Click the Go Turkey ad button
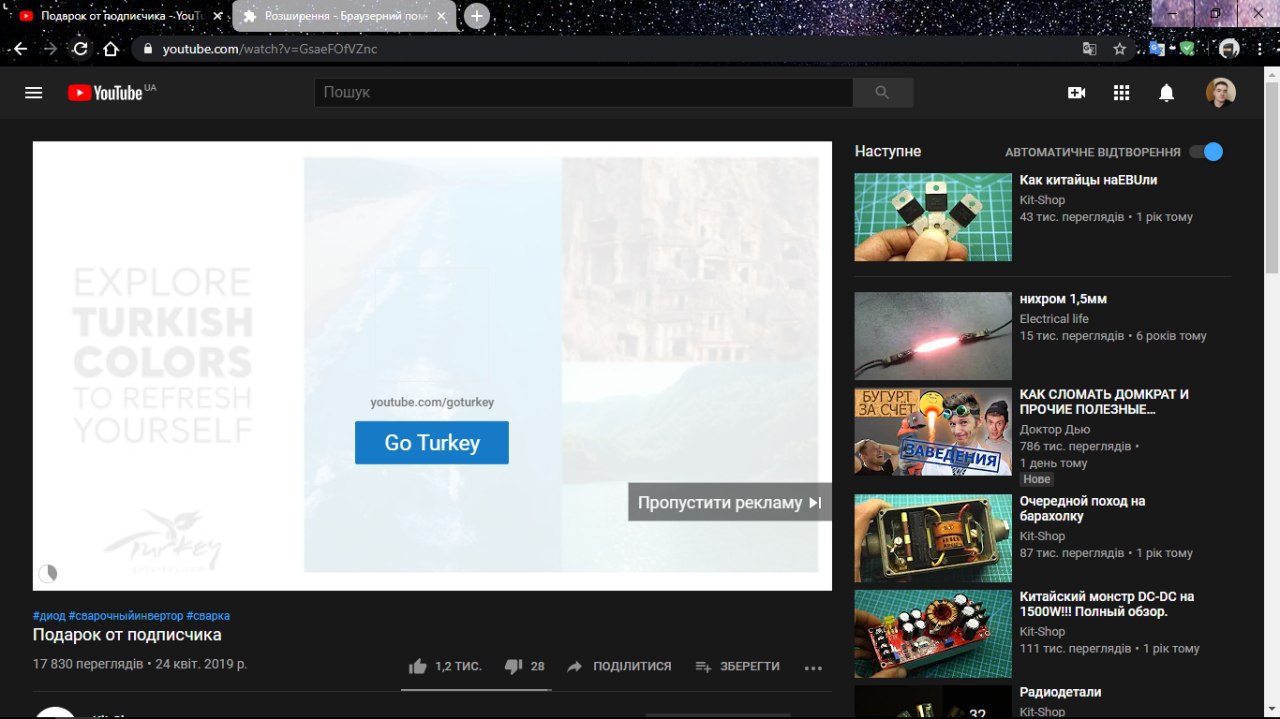This screenshot has width=1280, height=719. 432,442
